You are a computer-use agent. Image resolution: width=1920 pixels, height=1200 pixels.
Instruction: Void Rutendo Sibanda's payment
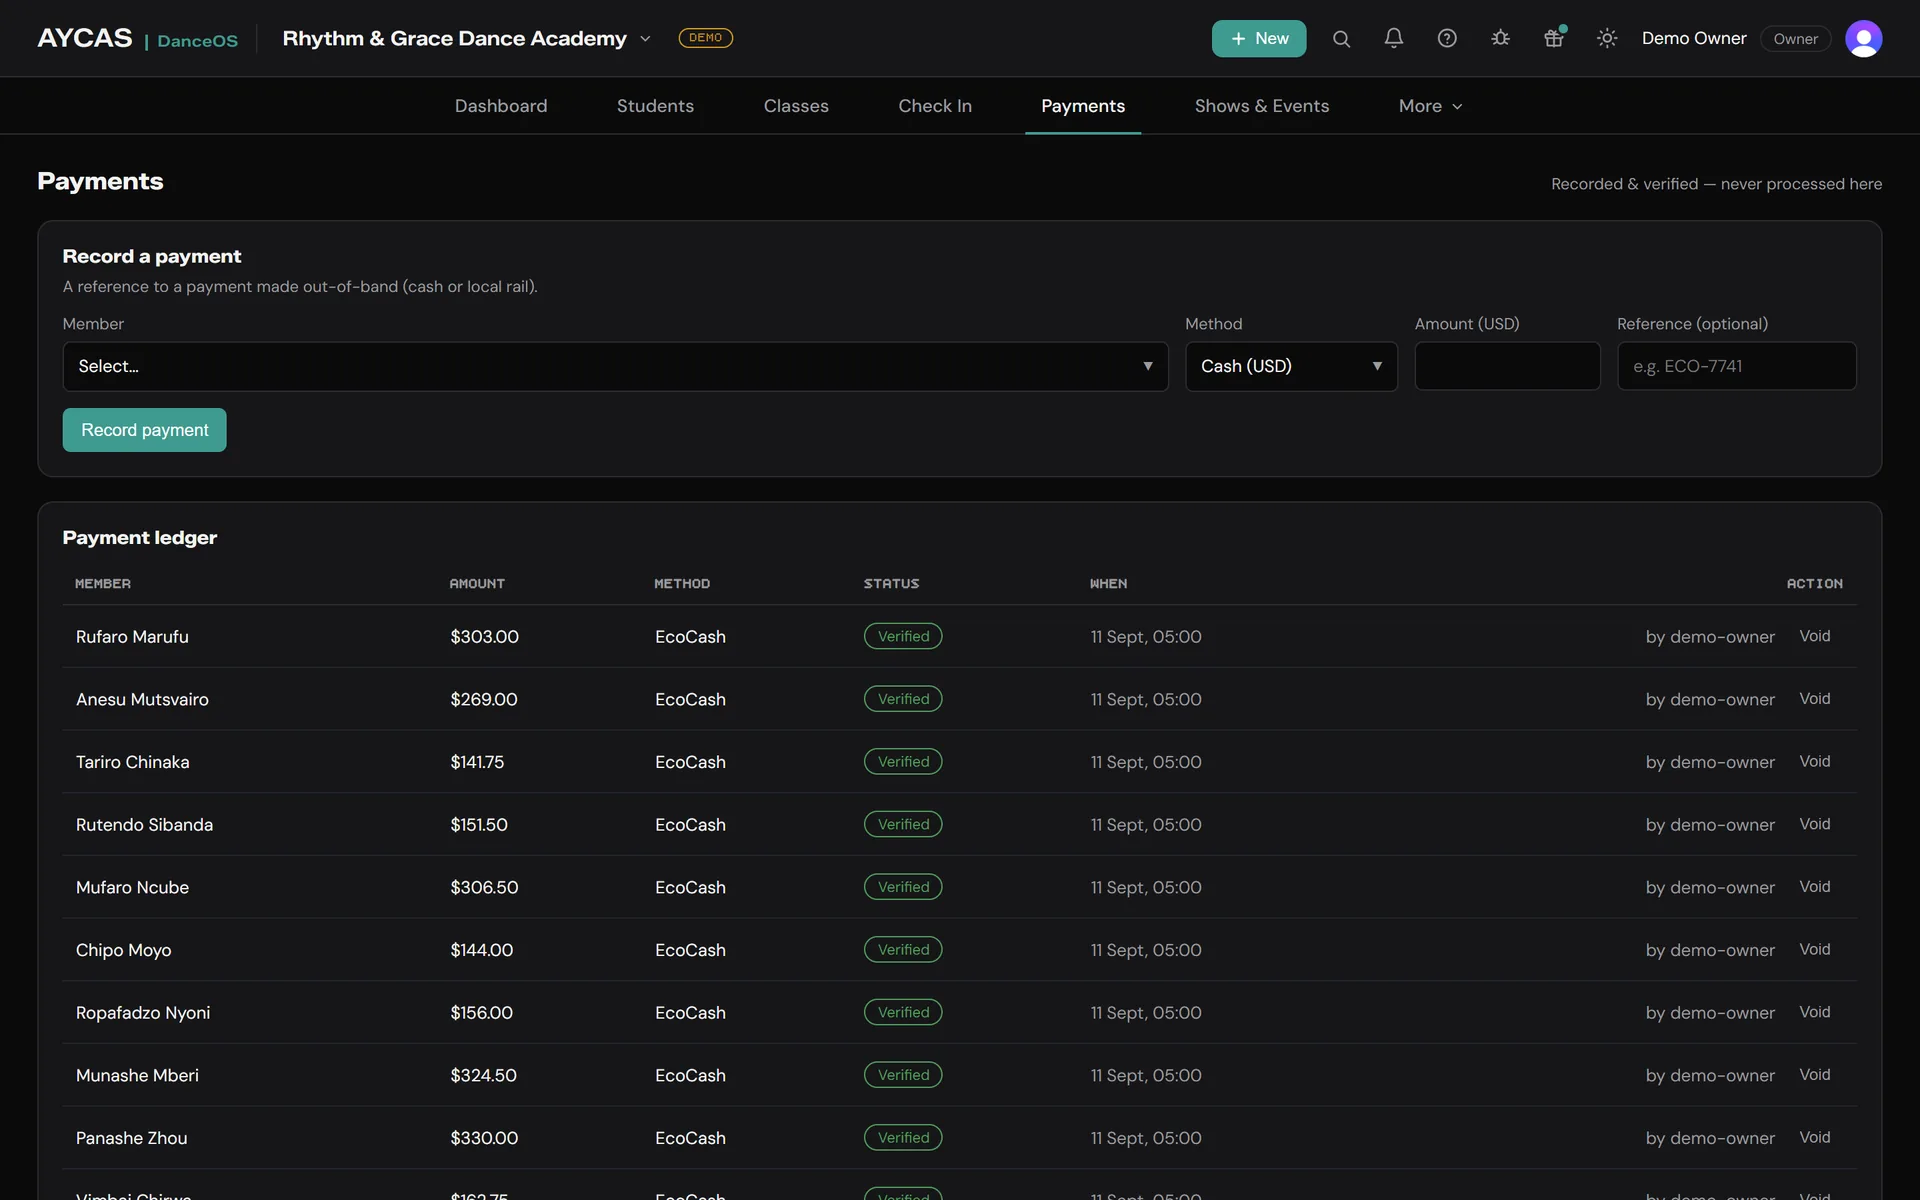(1815, 824)
